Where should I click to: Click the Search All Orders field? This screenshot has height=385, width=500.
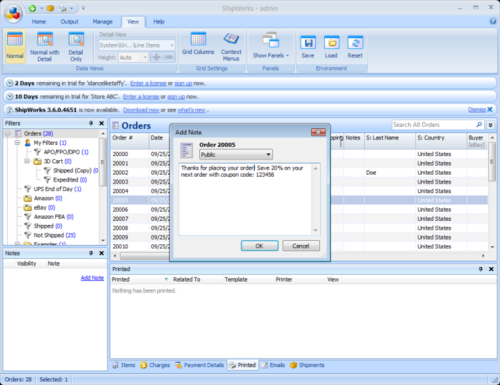click(434, 125)
